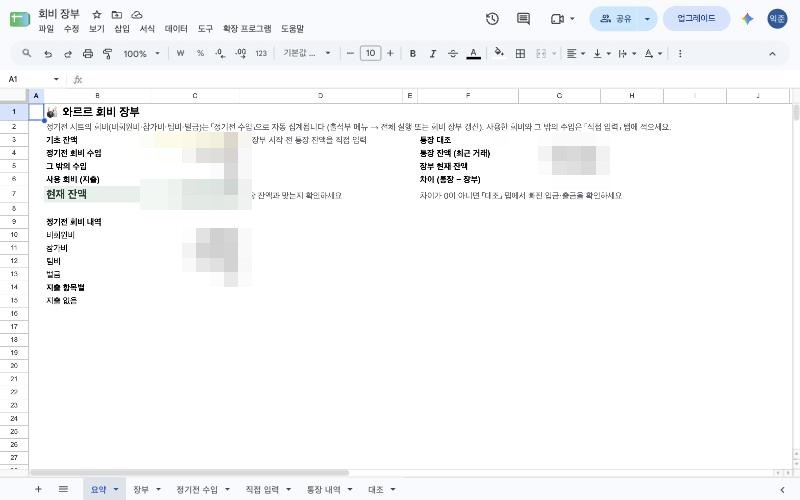Add a new sheet
The image size is (800, 500).
tap(38, 489)
